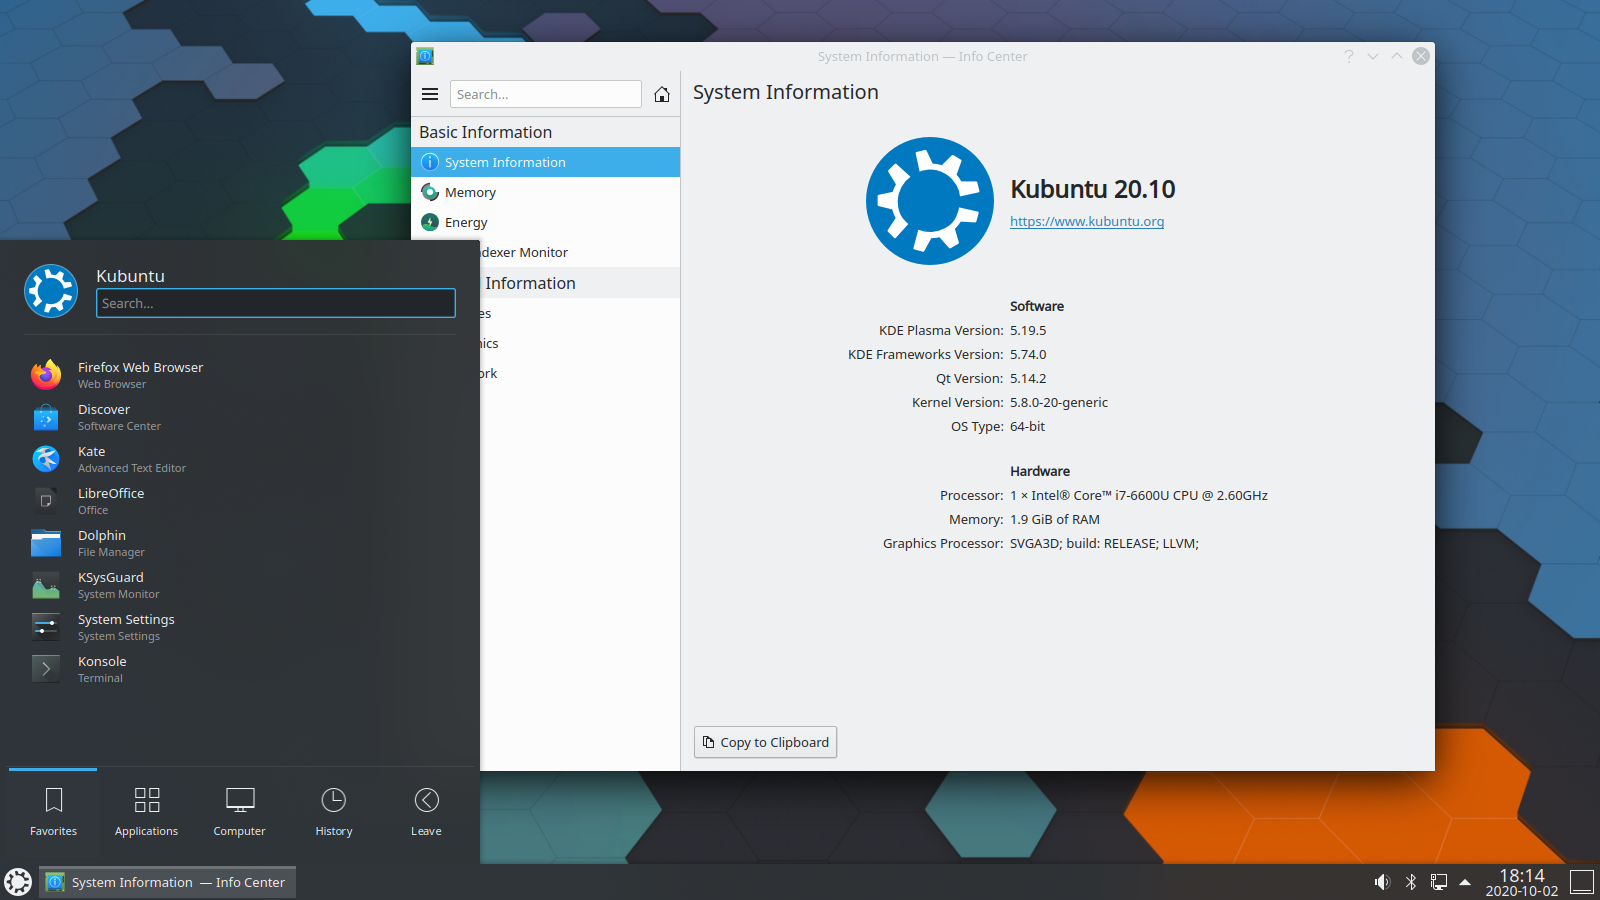Switch to the History tab
This screenshot has width=1600, height=900.
point(334,812)
